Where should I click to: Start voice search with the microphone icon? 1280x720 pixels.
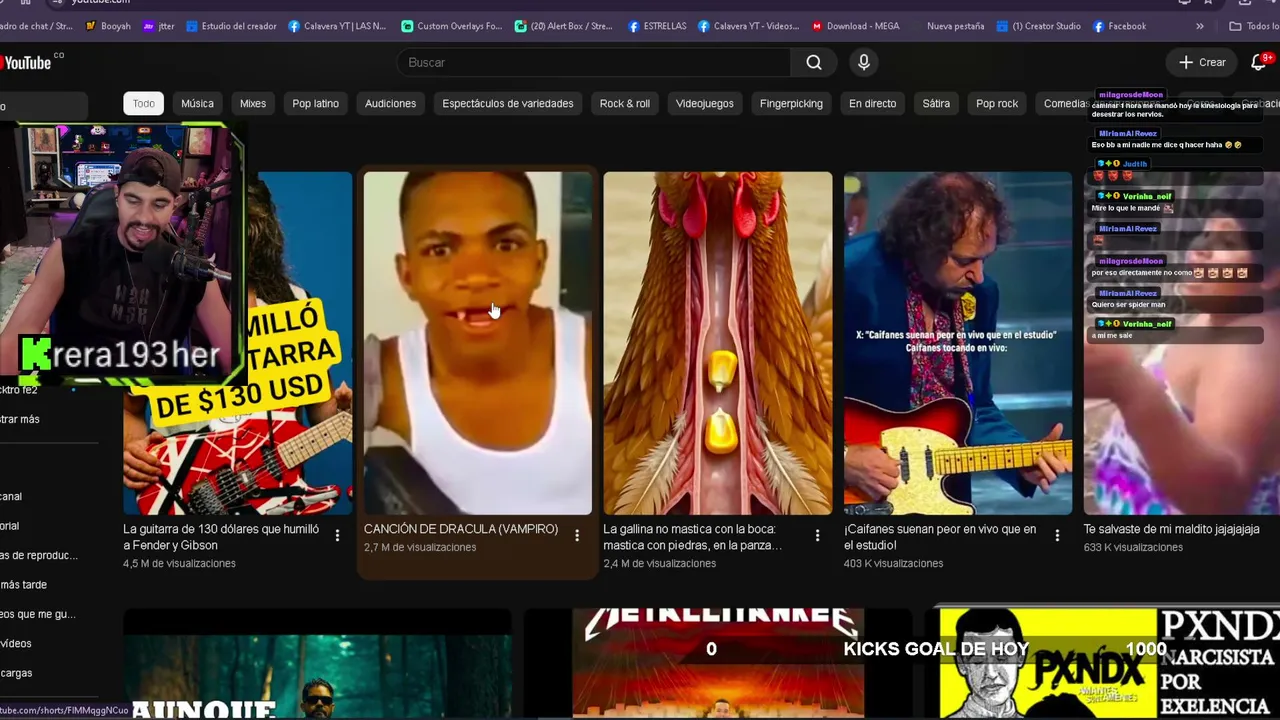864,62
